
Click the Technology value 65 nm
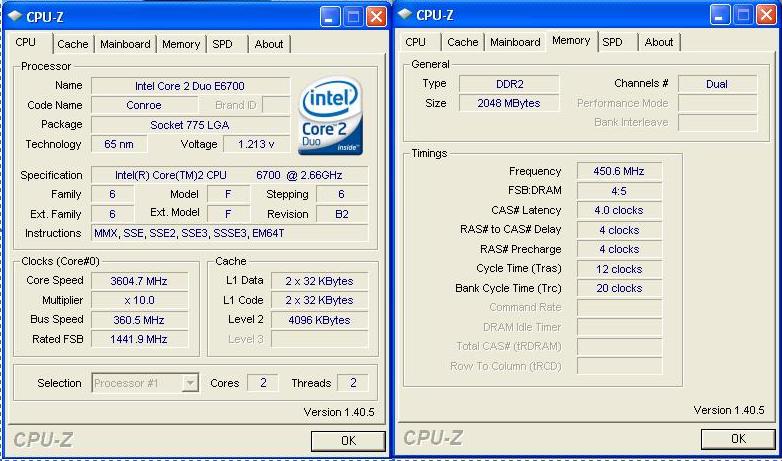point(119,145)
